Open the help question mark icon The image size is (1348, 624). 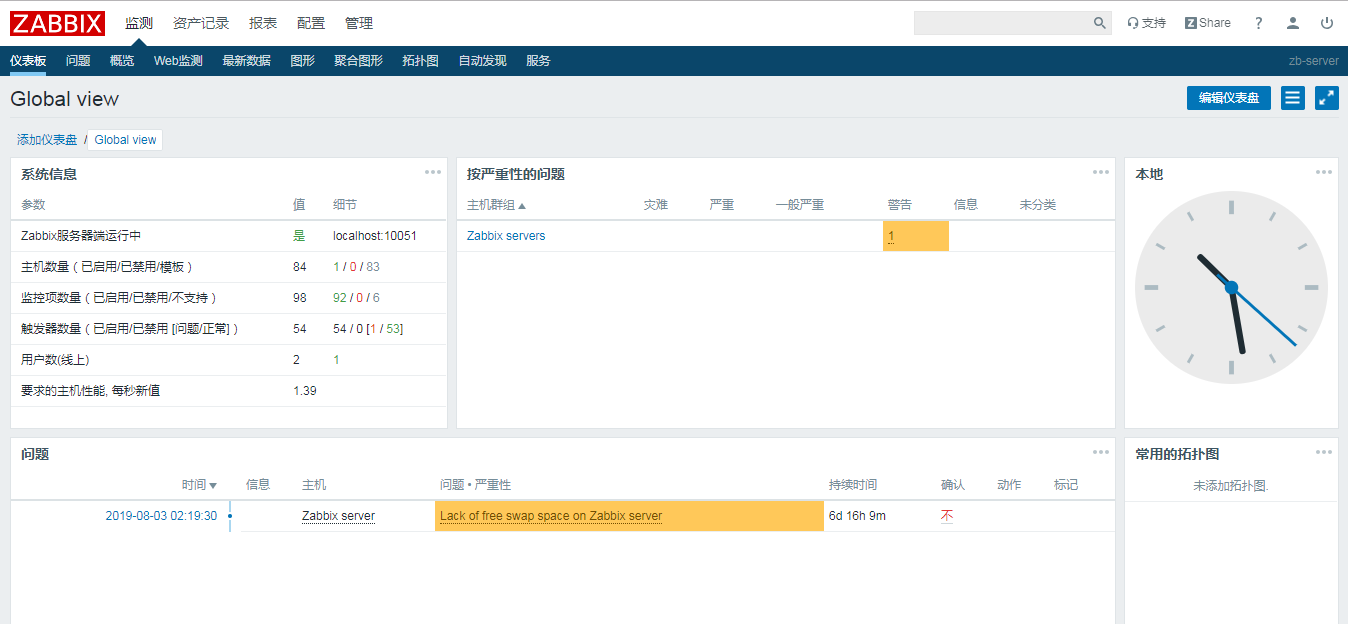1259,23
